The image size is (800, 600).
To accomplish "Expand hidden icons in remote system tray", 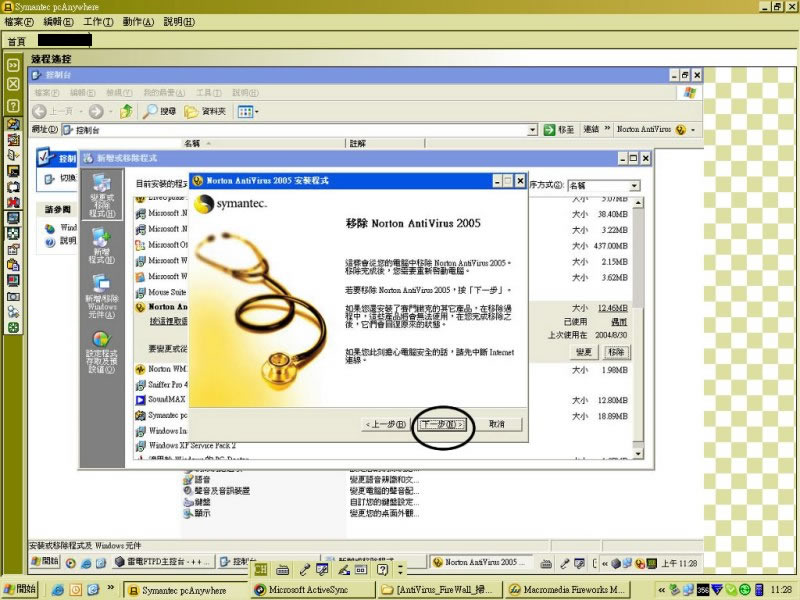I will [x=605, y=563].
